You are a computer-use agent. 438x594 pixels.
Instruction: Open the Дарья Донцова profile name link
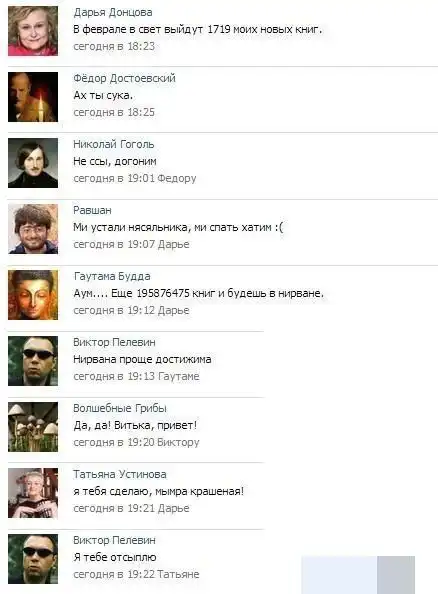(x=113, y=13)
